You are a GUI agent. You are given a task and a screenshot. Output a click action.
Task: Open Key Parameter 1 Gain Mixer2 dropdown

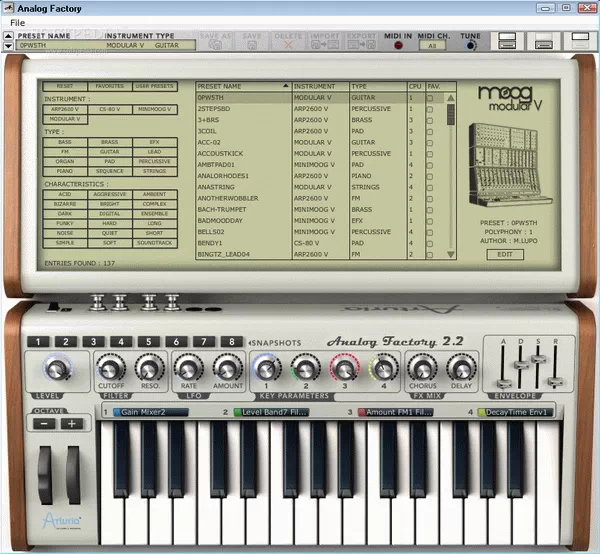[150, 412]
